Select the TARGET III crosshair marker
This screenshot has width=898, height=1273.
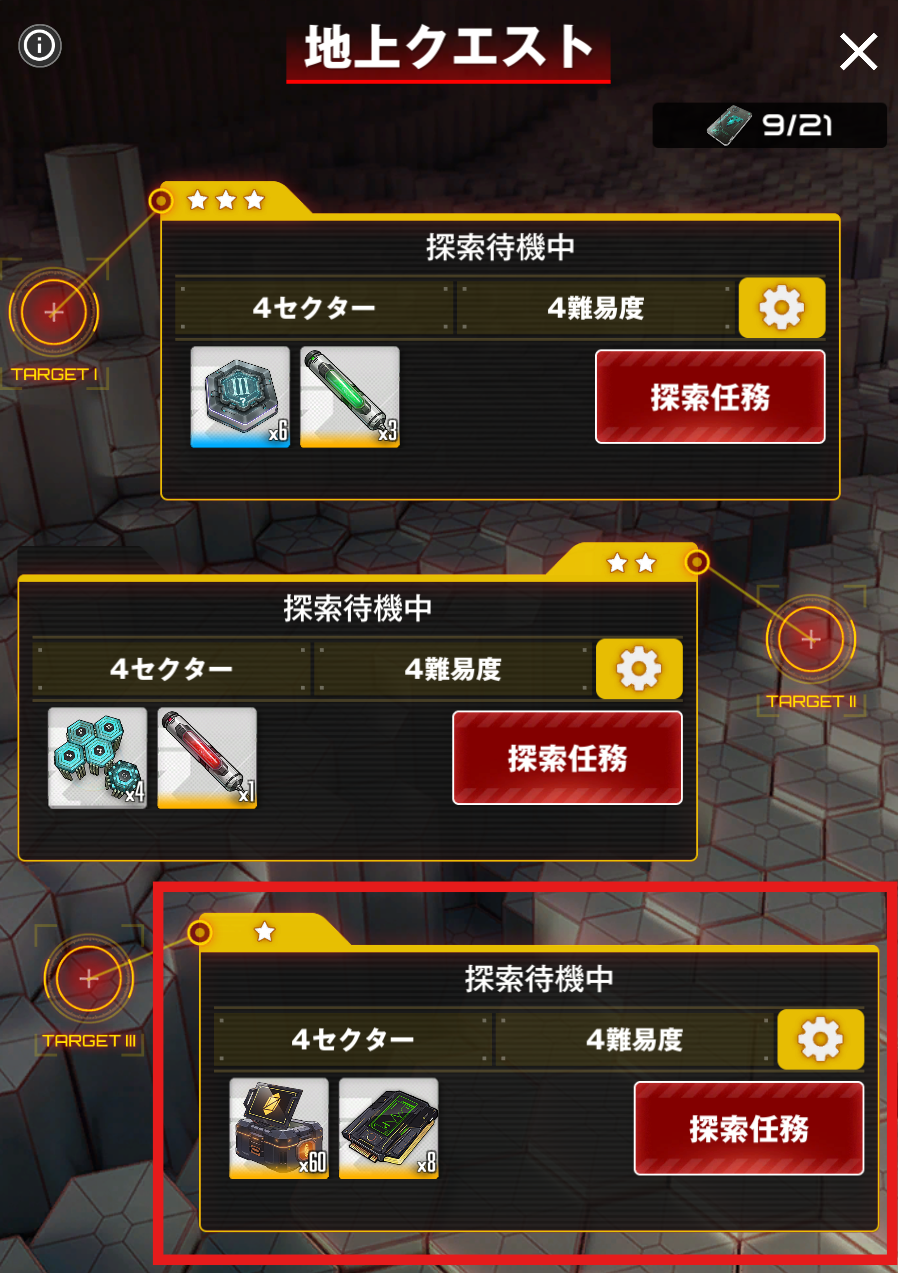[x=89, y=977]
